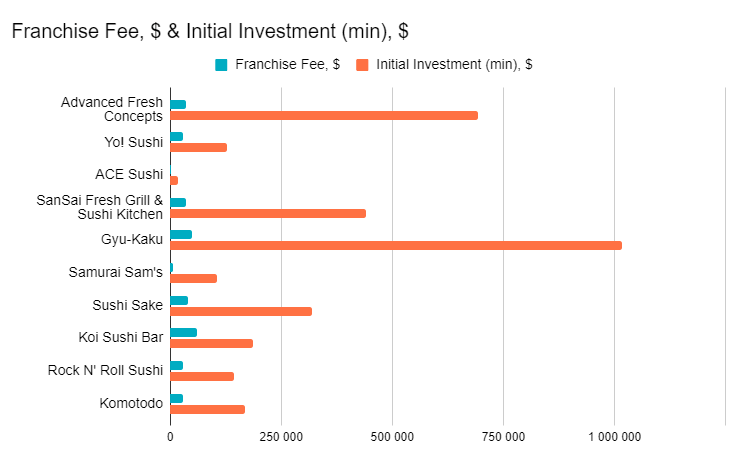The height and width of the screenshot is (465, 747).
Task: Click the 1 000 000 axis tick label
Action: (615, 437)
